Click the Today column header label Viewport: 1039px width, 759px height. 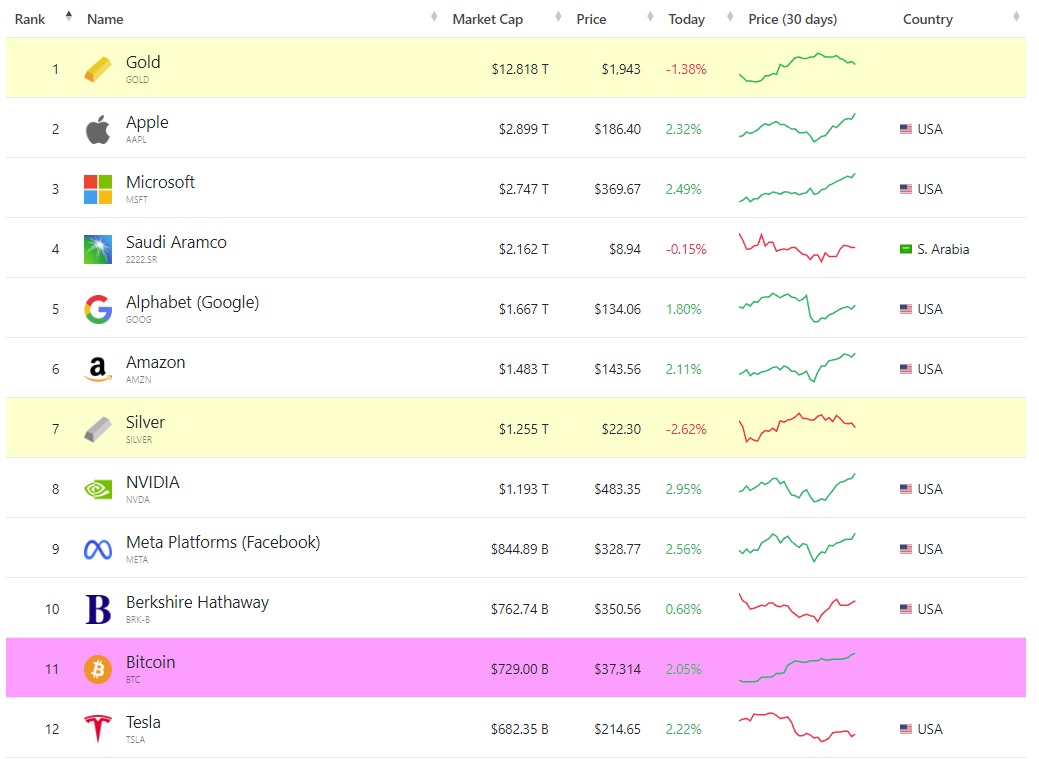click(686, 19)
